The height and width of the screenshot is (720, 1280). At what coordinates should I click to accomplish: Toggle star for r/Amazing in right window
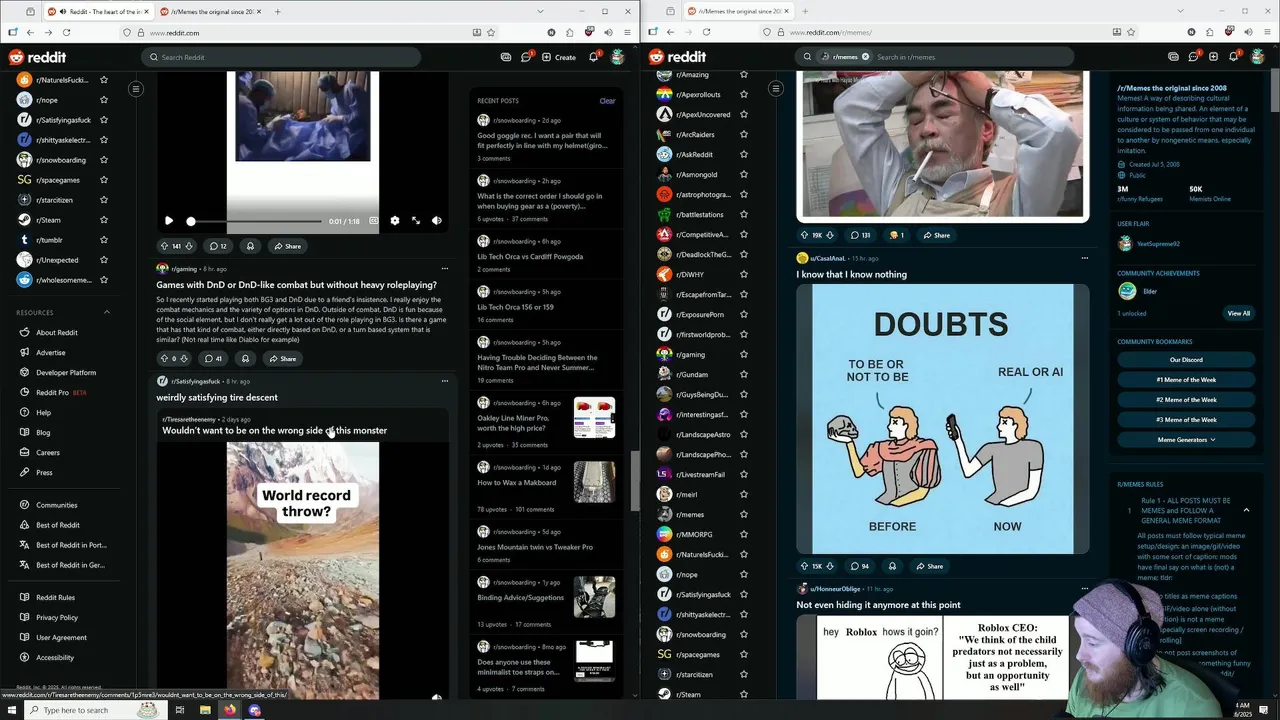(x=743, y=75)
